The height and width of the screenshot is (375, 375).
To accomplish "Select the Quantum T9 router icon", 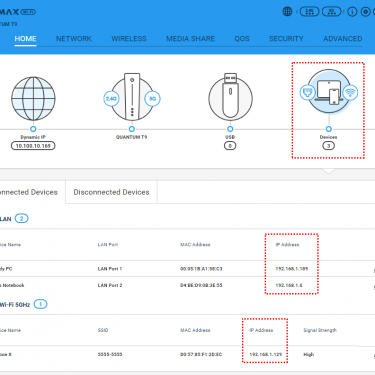I will [132, 97].
